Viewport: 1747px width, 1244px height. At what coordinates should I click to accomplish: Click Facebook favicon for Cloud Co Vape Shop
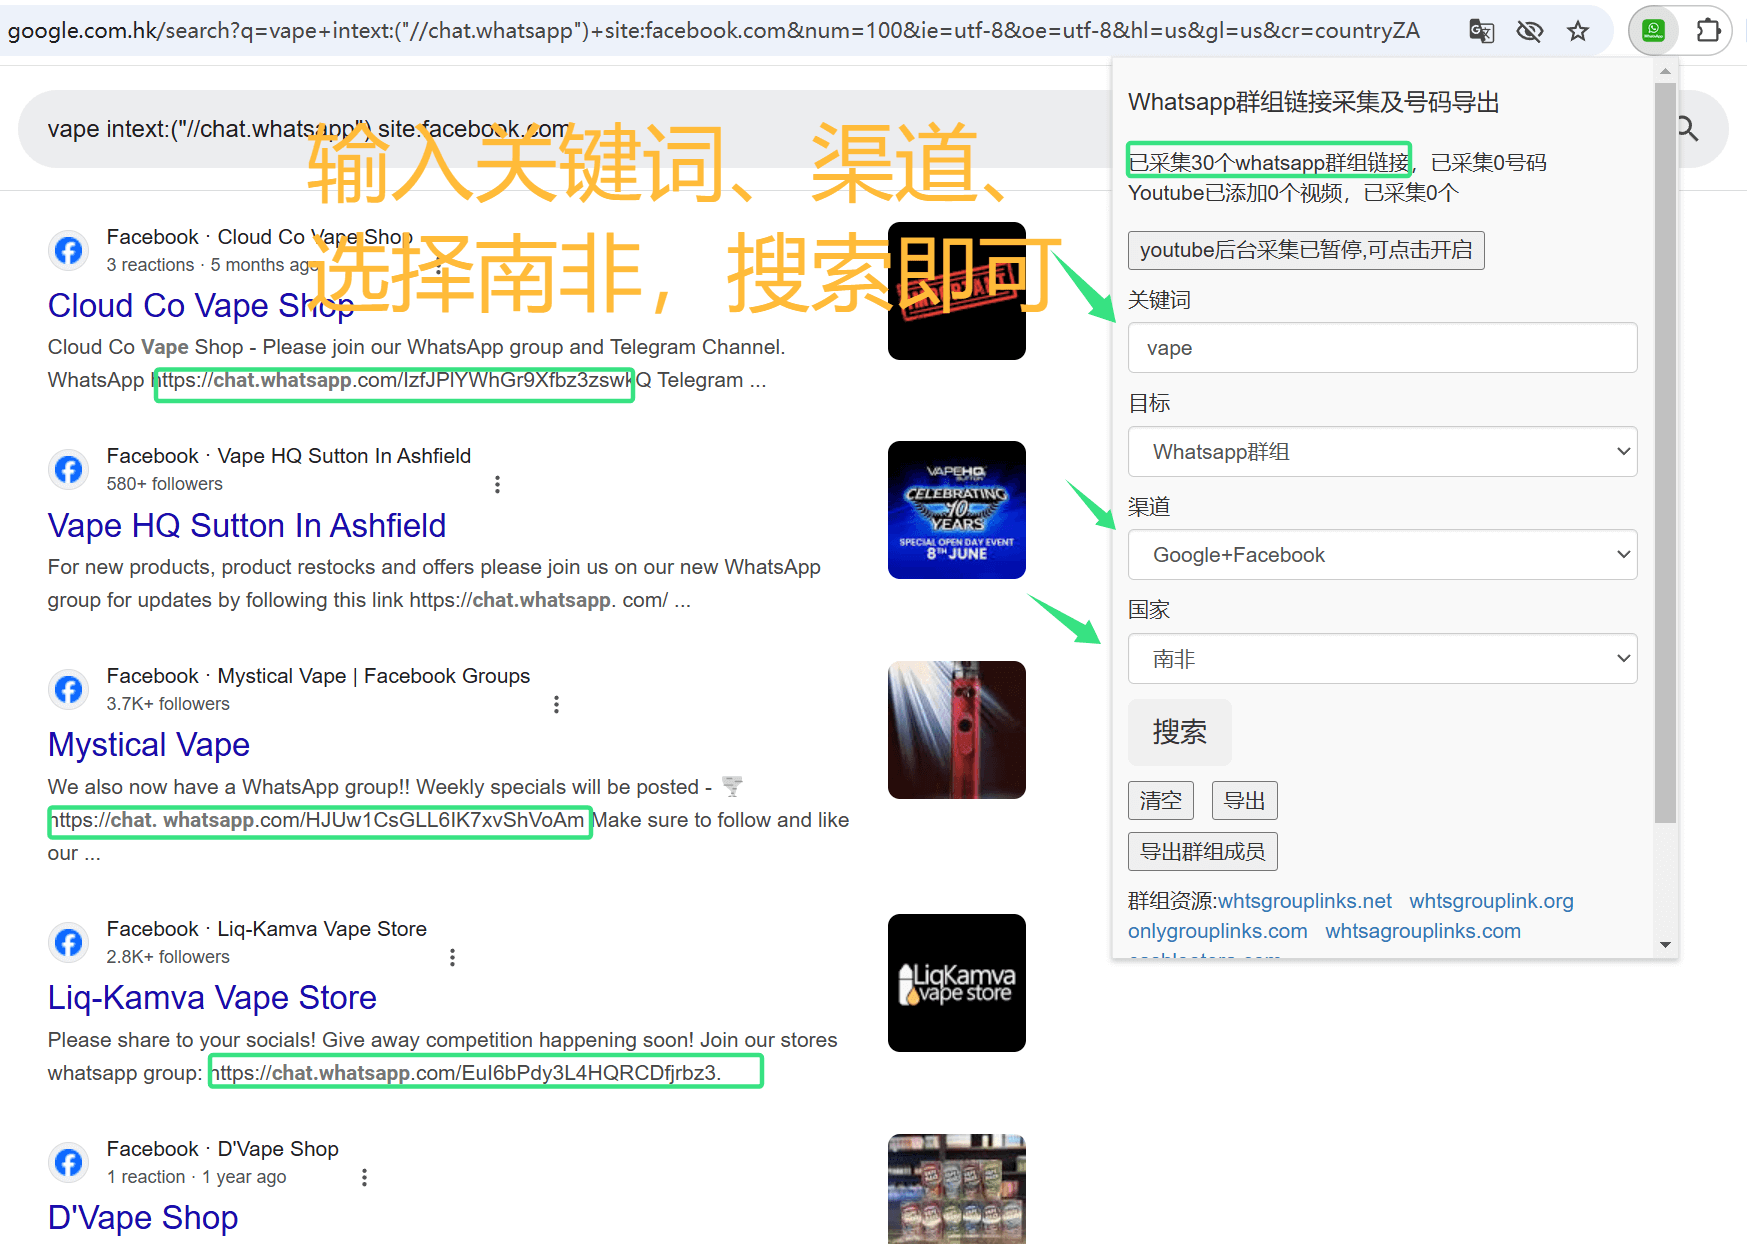69,250
